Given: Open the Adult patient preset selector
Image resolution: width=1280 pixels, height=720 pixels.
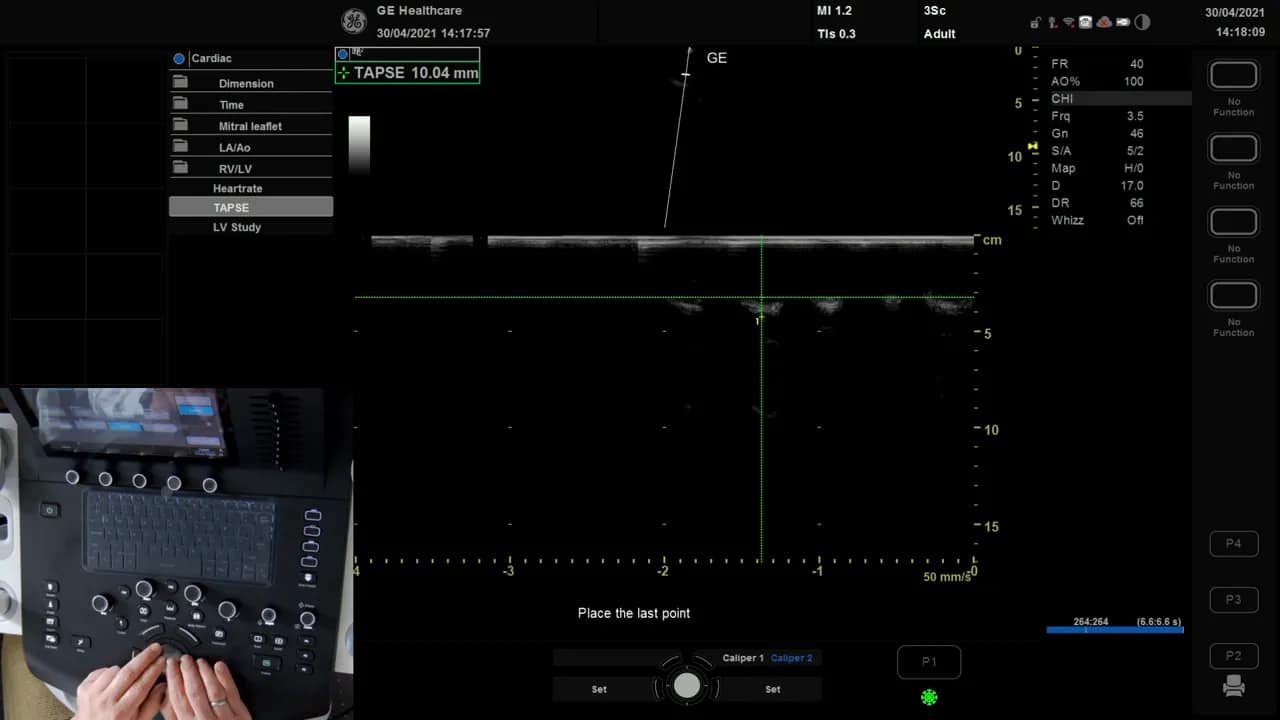Looking at the screenshot, I should [939, 33].
